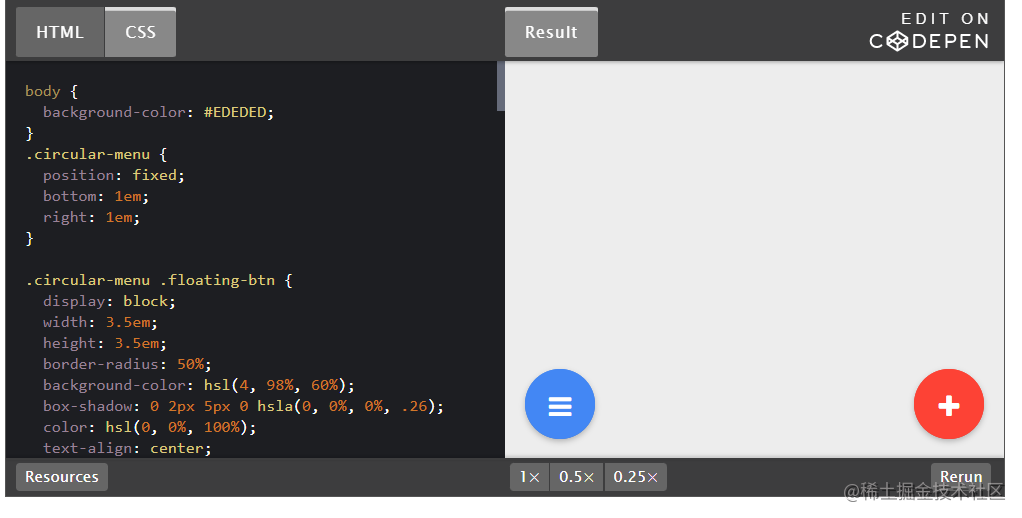Click the red plus floating button

[x=948, y=404]
